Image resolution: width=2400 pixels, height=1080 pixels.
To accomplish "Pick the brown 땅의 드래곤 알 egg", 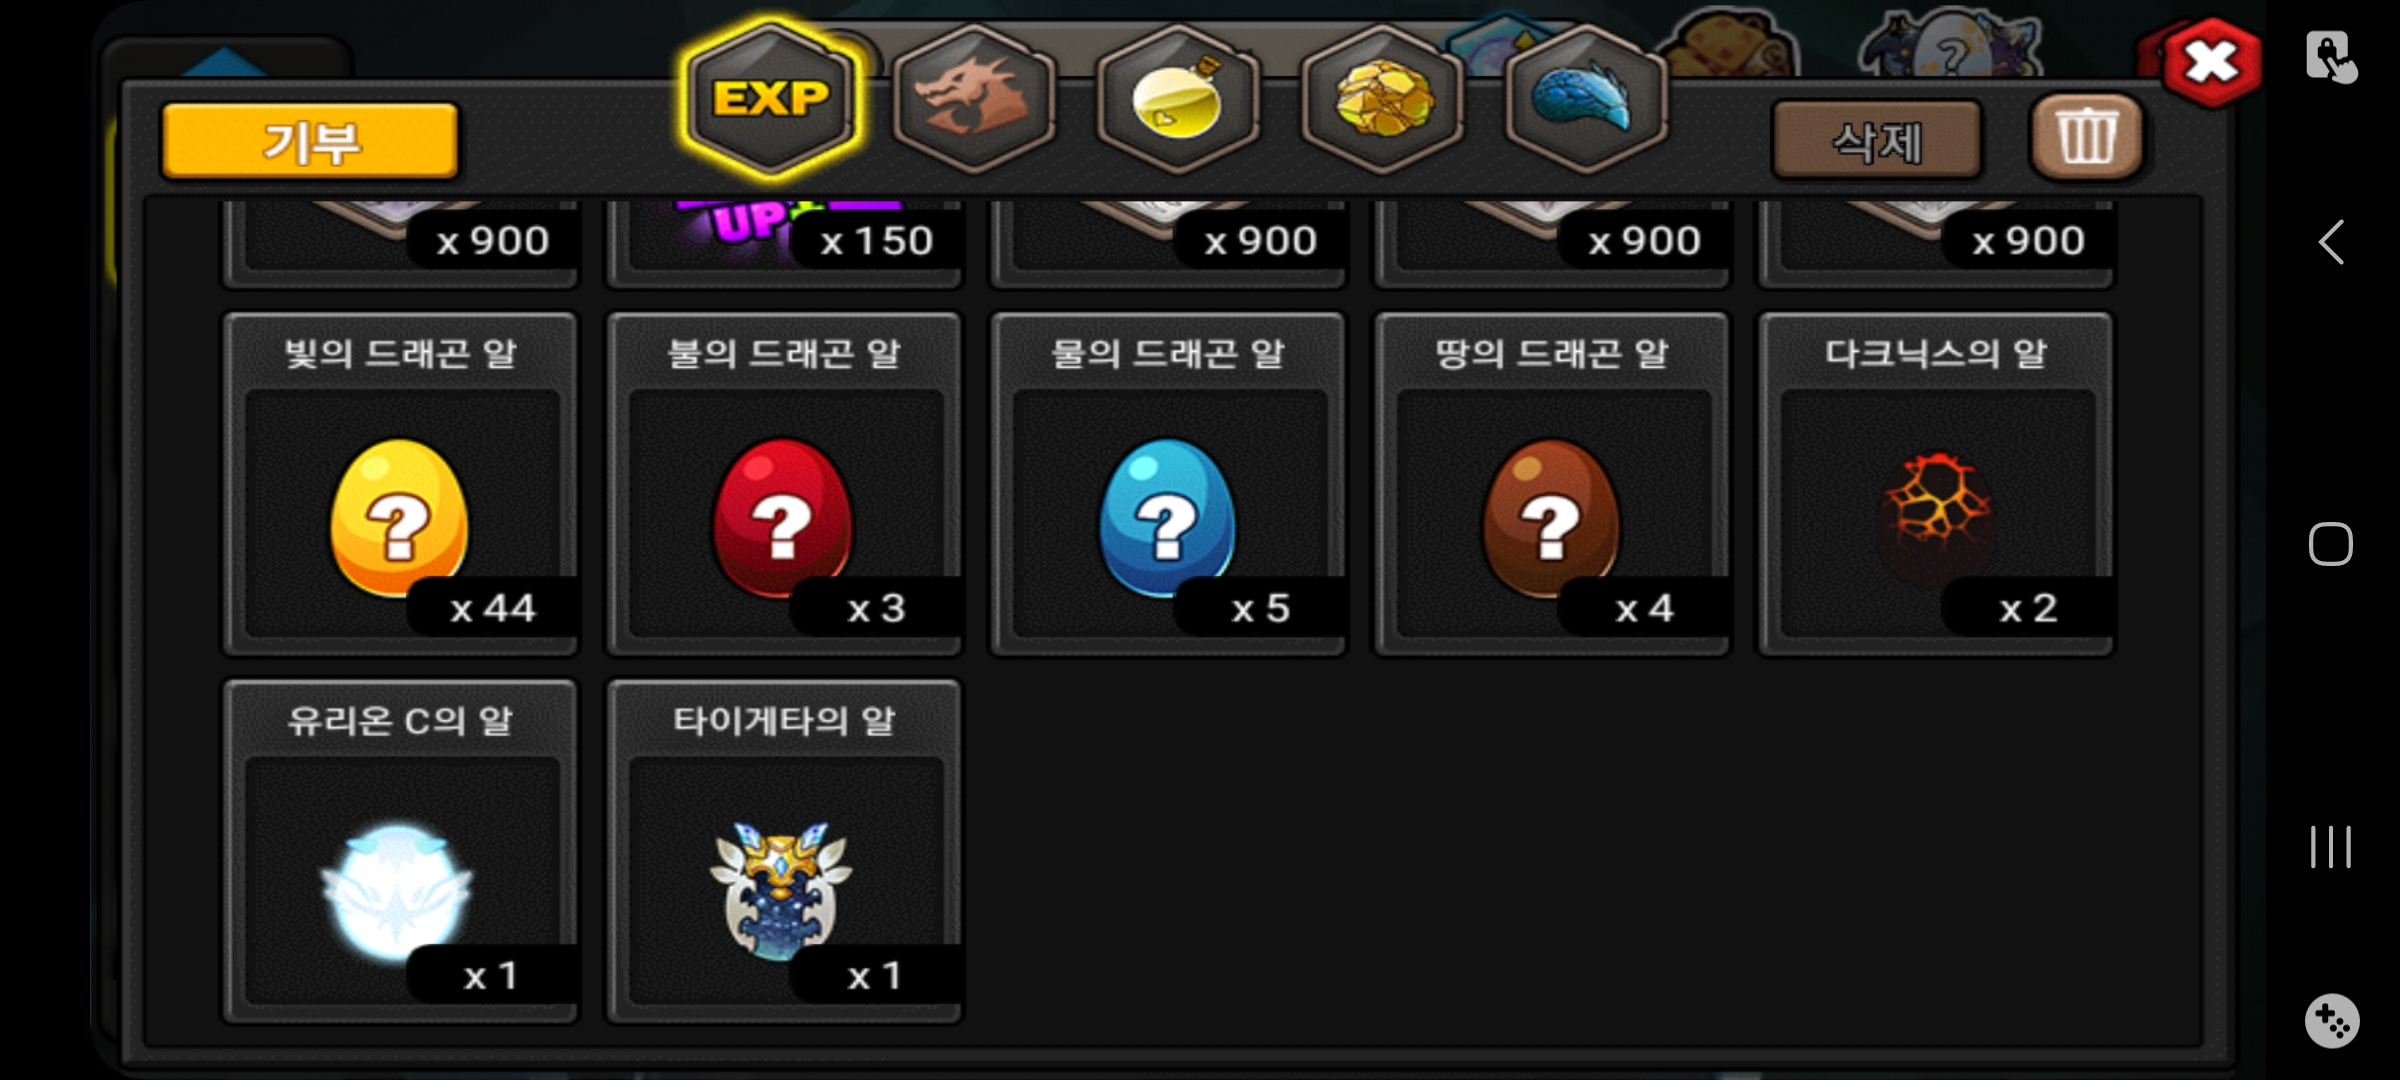I will click(1552, 485).
